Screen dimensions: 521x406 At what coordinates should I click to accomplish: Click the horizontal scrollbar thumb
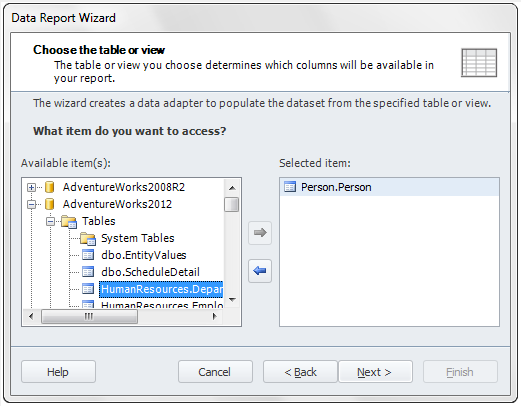coord(89,316)
